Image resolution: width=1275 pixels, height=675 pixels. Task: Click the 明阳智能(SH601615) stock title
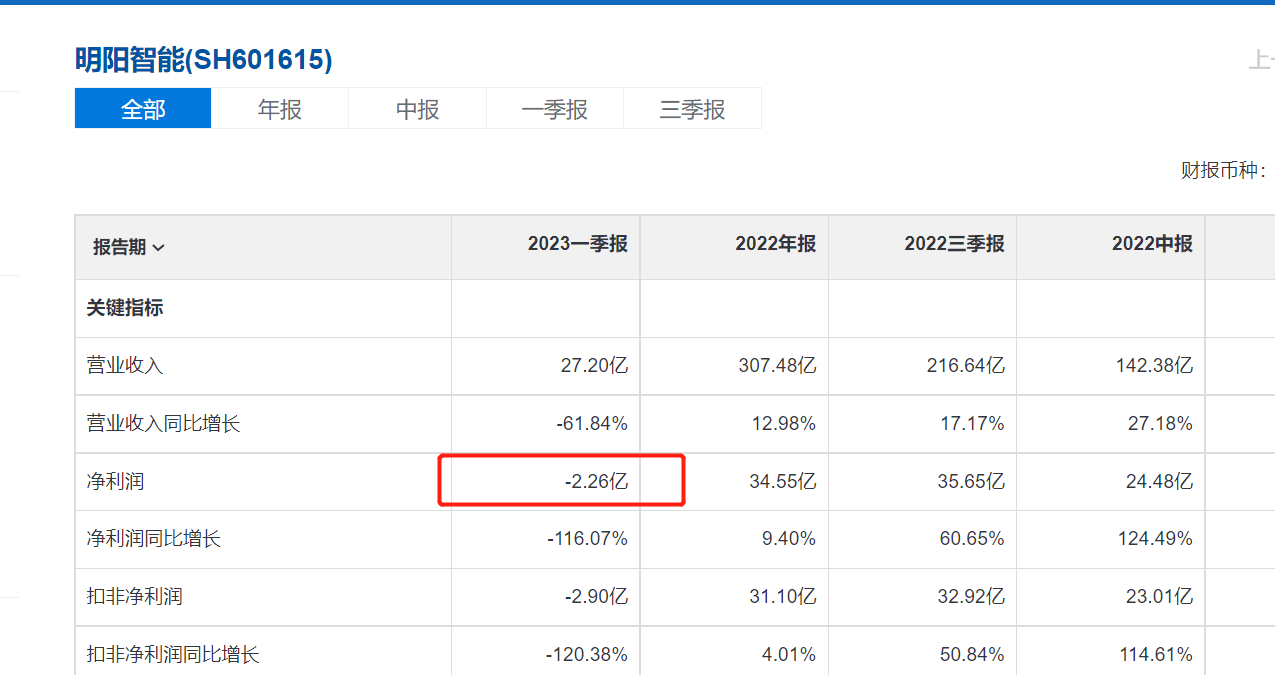click(x=204, y=60)
